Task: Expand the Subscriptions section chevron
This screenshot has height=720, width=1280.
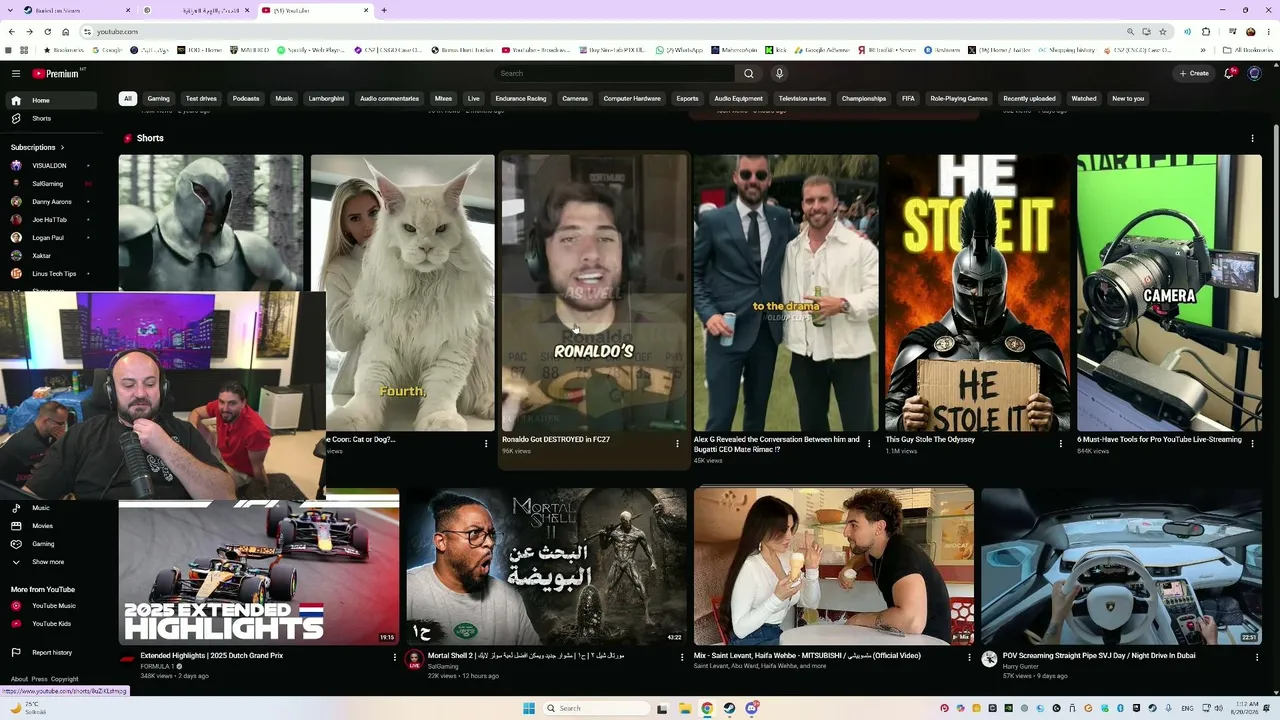Action: click(62, 147)
